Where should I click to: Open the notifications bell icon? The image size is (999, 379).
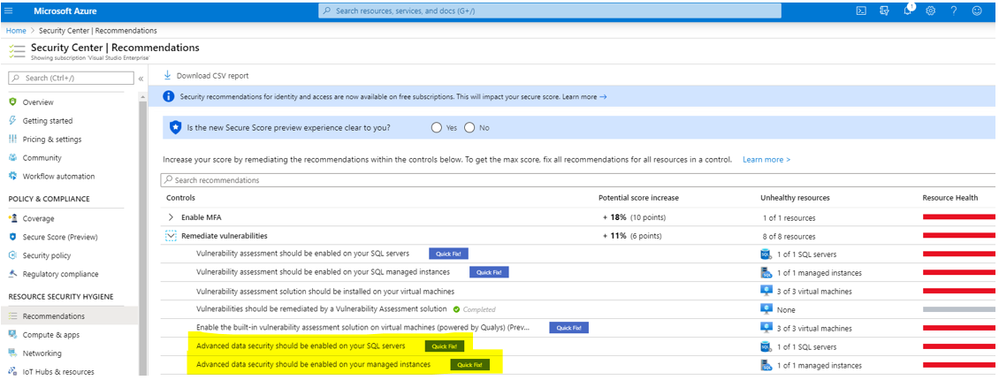907,11
